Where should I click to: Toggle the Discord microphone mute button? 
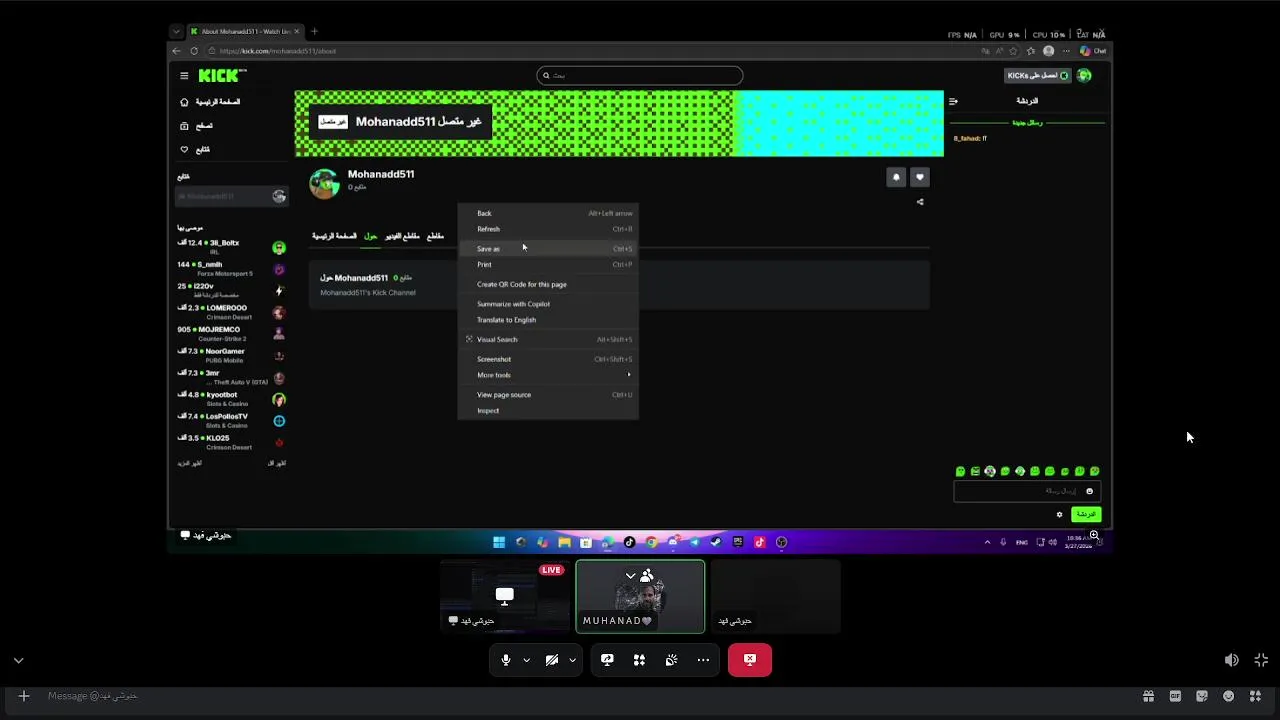tap(506, 660)
